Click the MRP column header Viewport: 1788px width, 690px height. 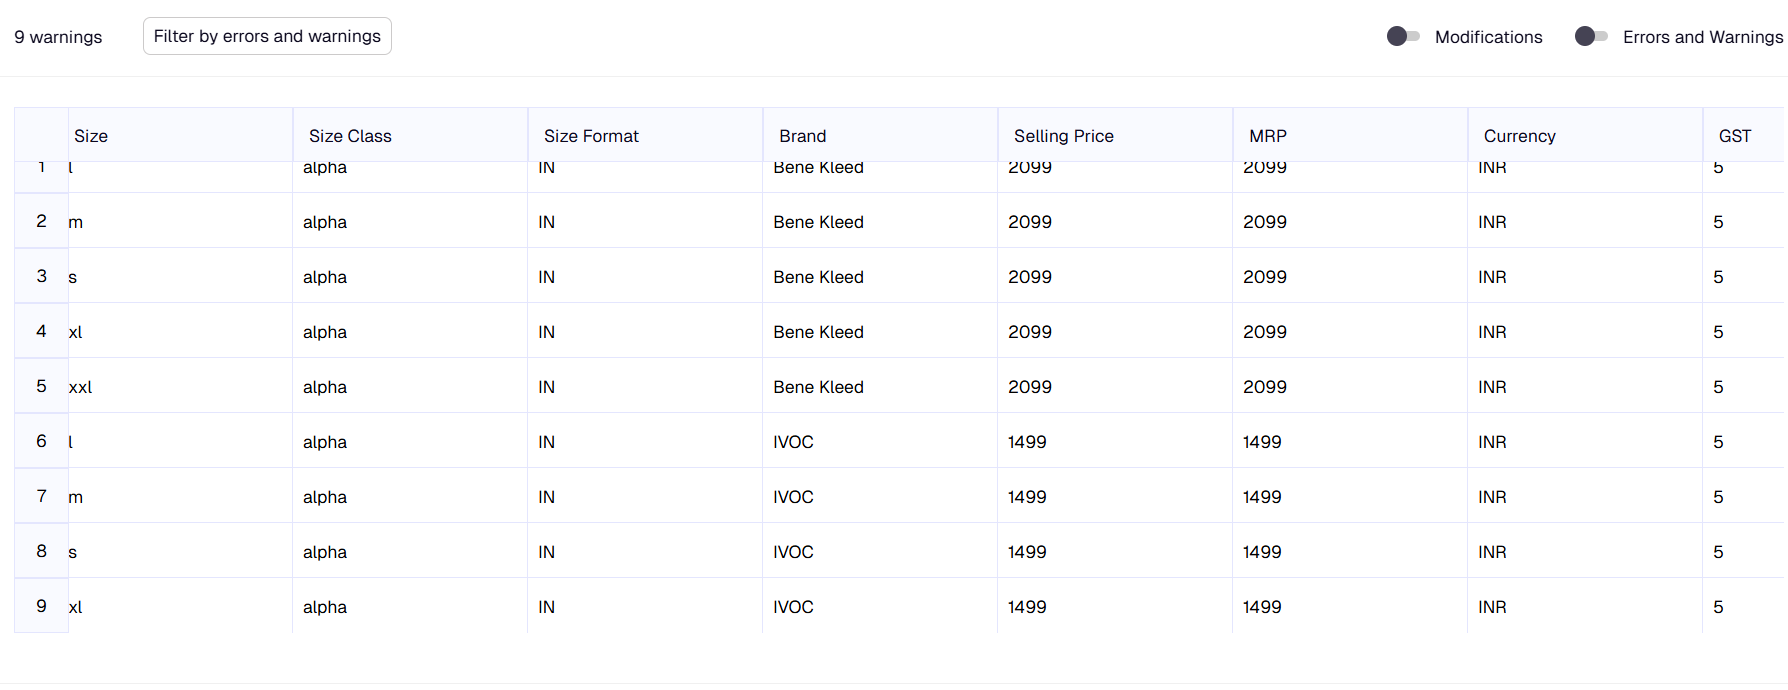[1267, 136]
